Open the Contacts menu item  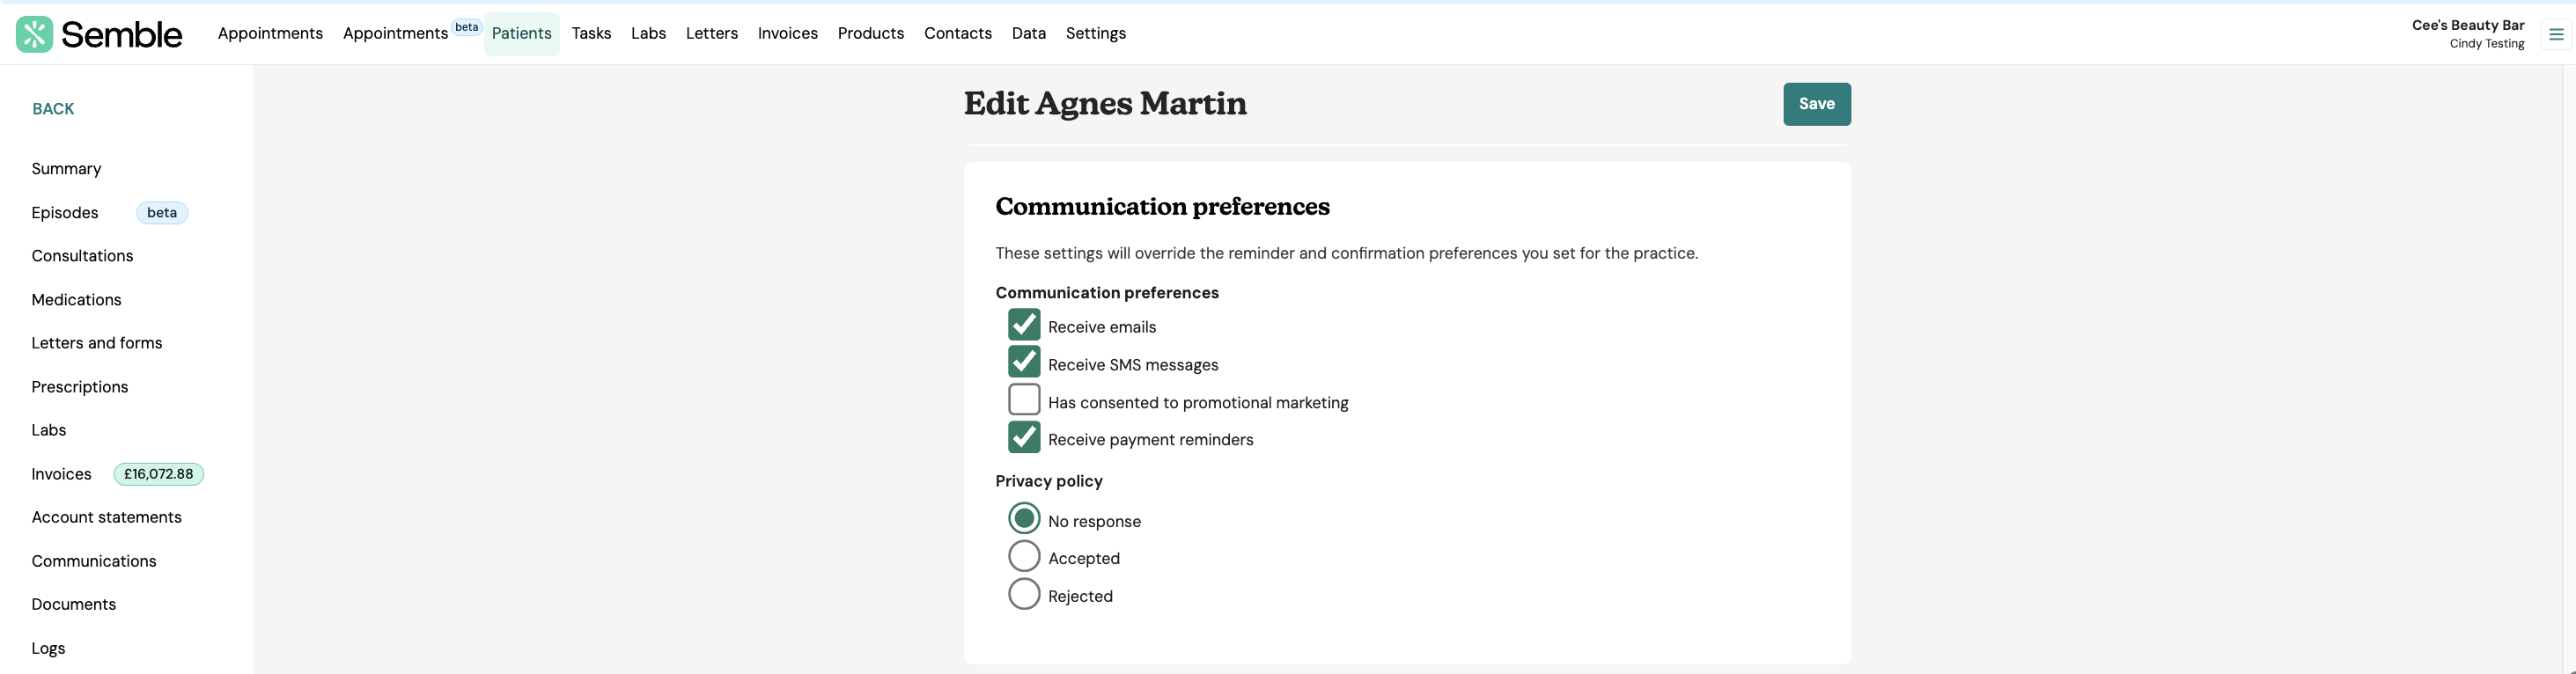(x=957, y=33)
